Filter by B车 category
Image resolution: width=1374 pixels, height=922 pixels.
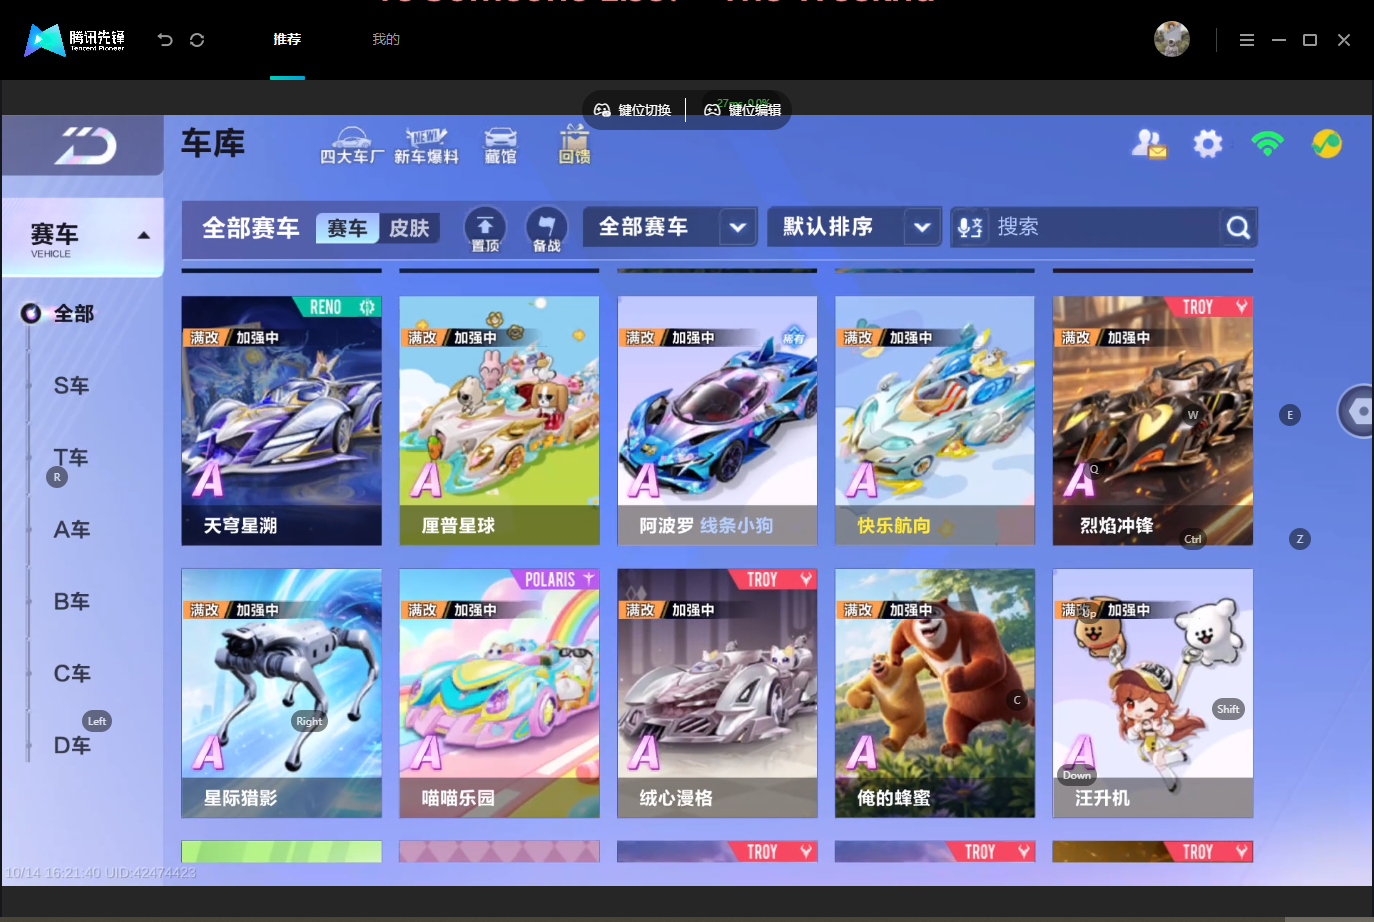pyautogui.click(x=71, y=602)
